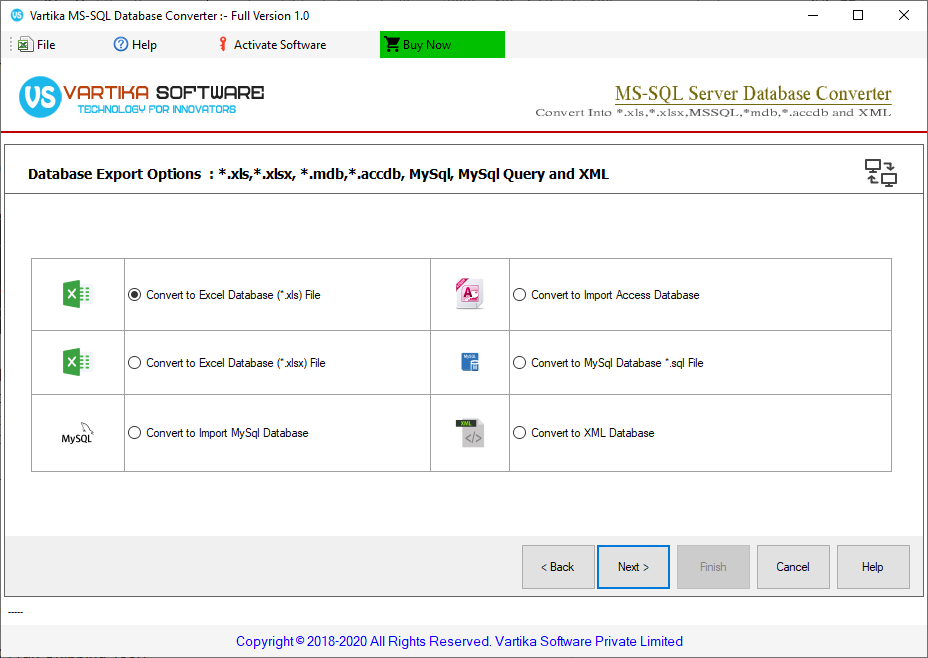
Task: Select Convert to XML Database option
Action: click(x=584, y=433)
